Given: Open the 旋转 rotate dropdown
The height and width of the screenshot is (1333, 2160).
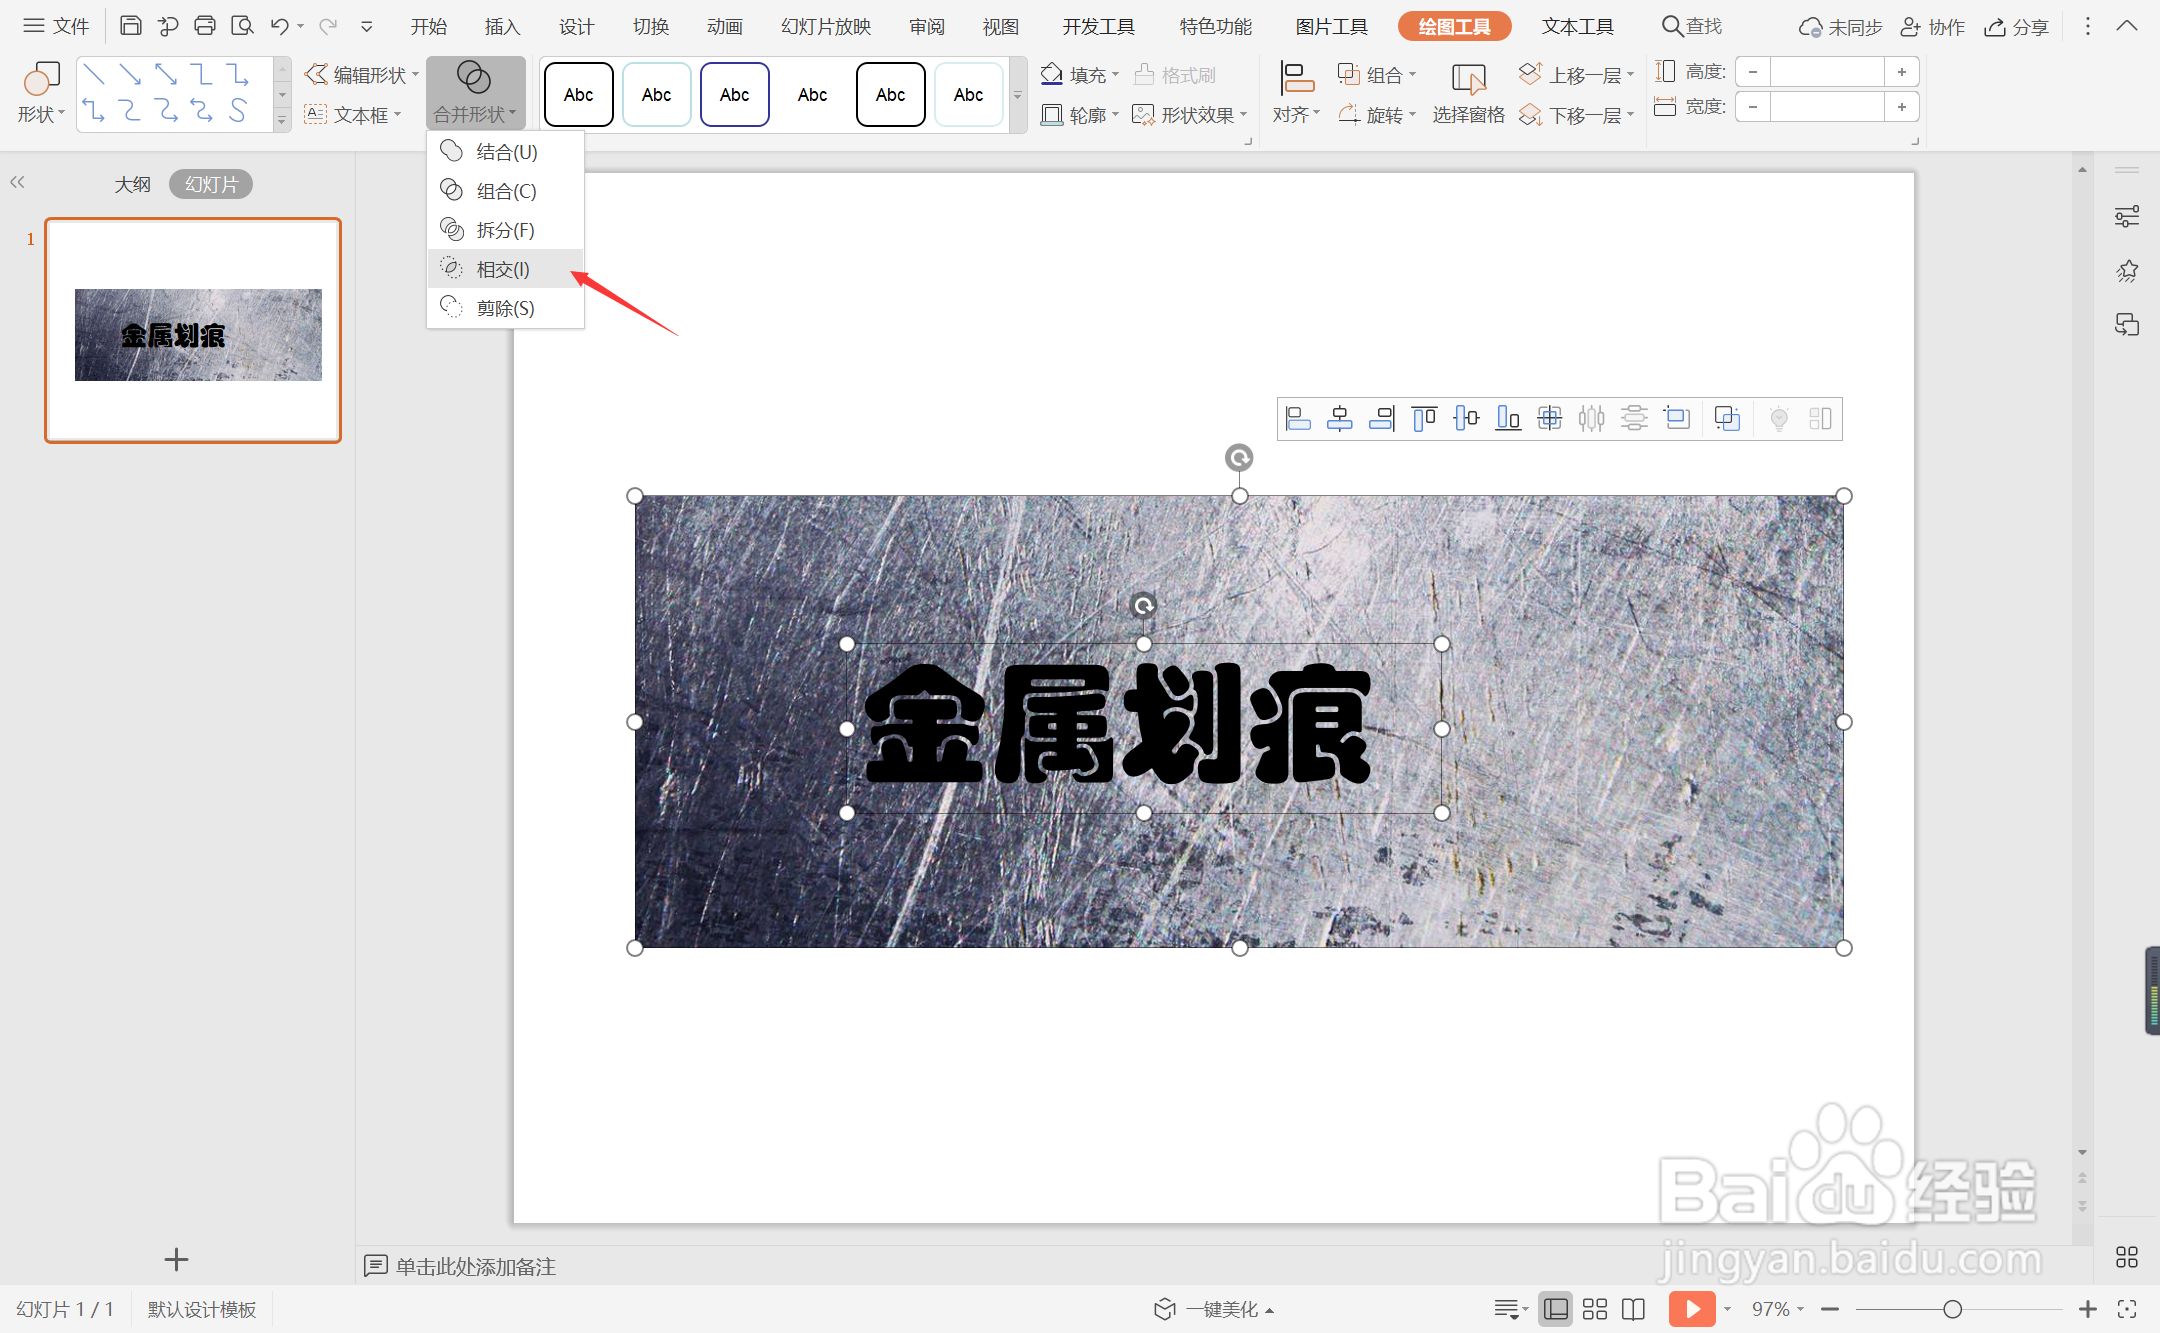Looking at the screenshot, I should pos(1377,115).
